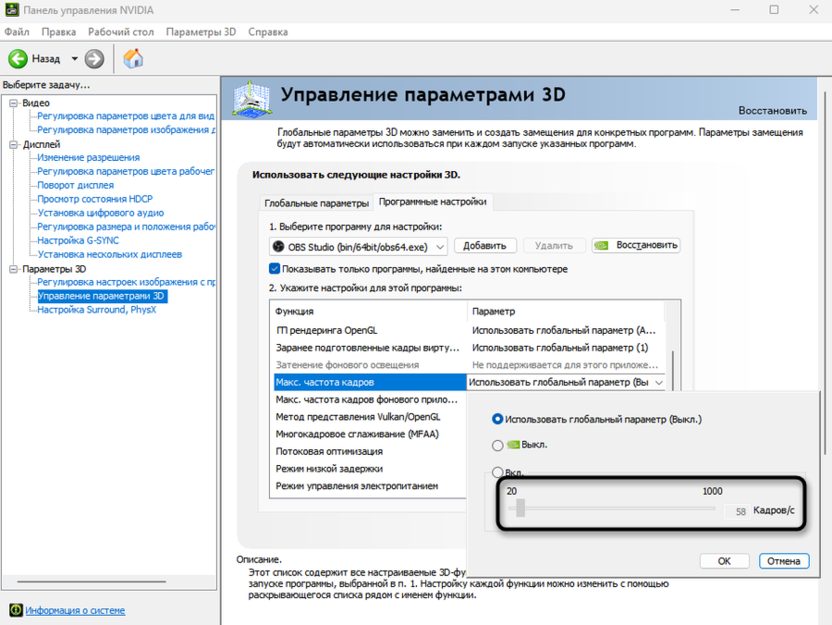Collapse the Дисплей tree node
Image resolution: width=832 pixels, height=625 pixels.
coord(14,144)
